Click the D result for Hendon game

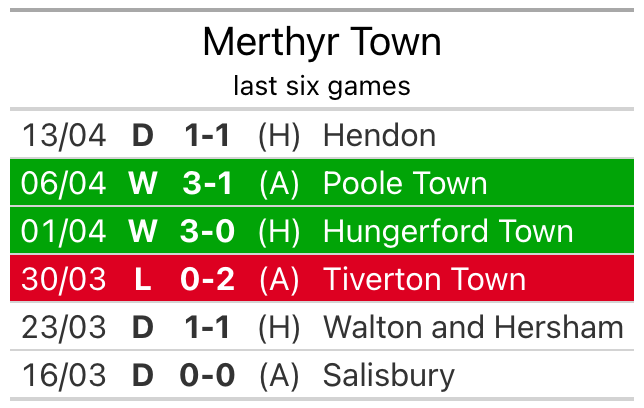(x=142, y=136)
